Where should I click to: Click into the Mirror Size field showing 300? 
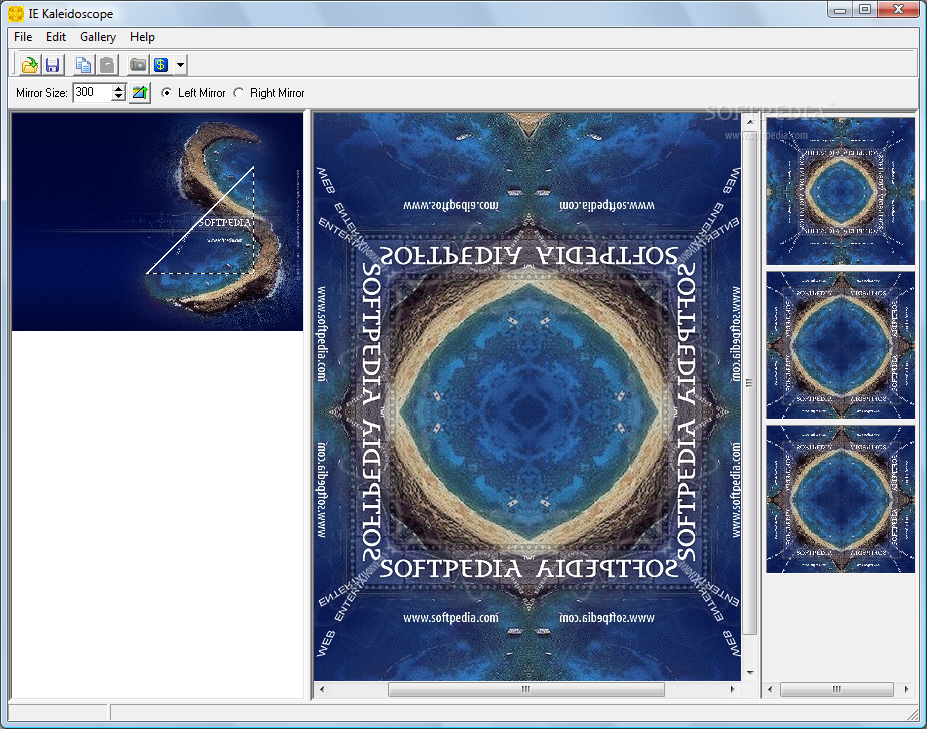coord(92,92)
